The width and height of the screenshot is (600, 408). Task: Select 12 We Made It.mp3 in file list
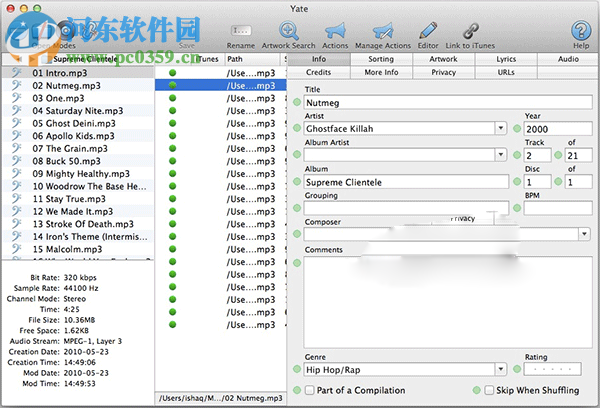(78, 211)
